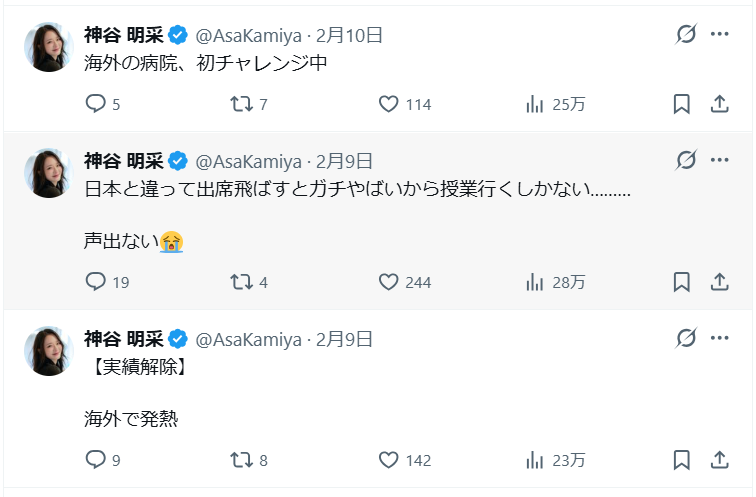Screen dimensions: 756x497
Task: Open 神谷 明采 name on last tweet
Action: [x=123, y=339]
